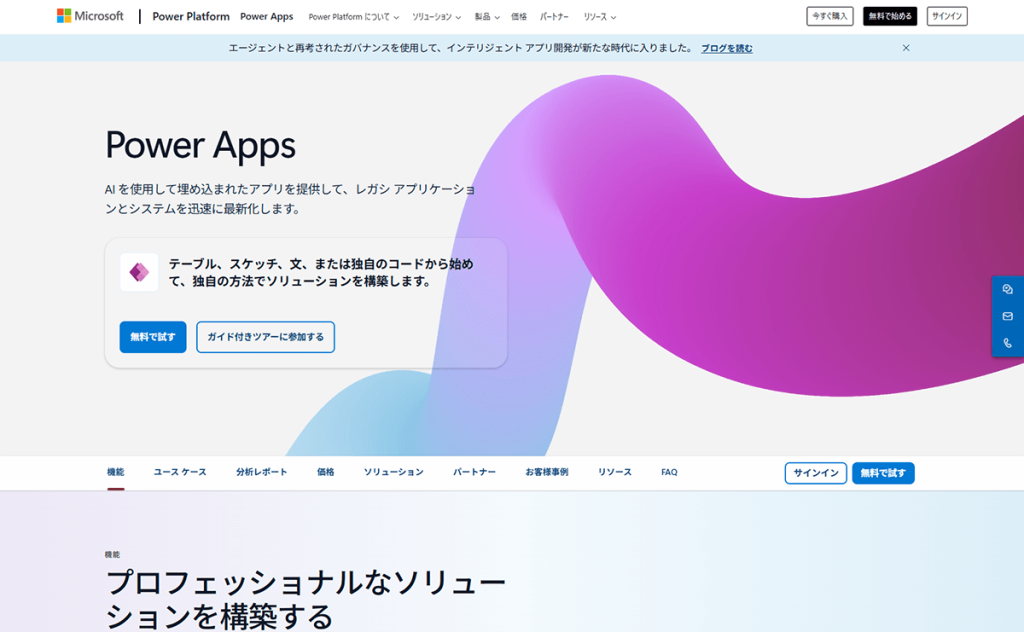Click the Power Apps hero heading

(200, 145)
